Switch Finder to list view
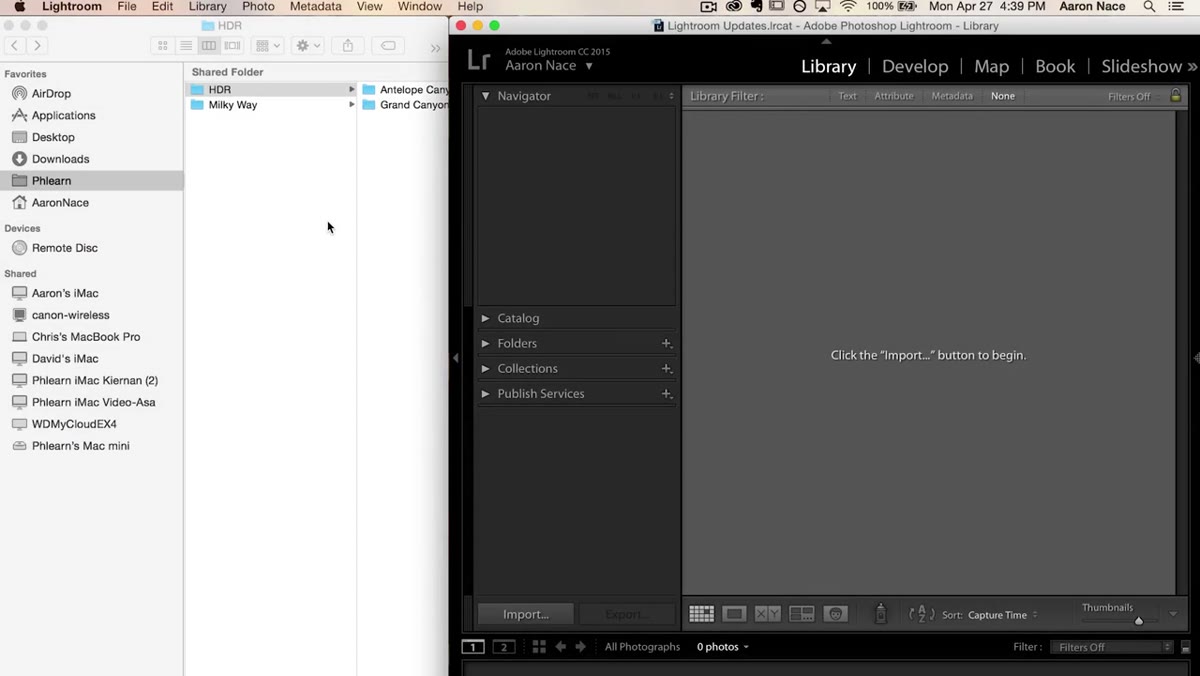The height and width of the screenshot is (676, 1200). 186,46
